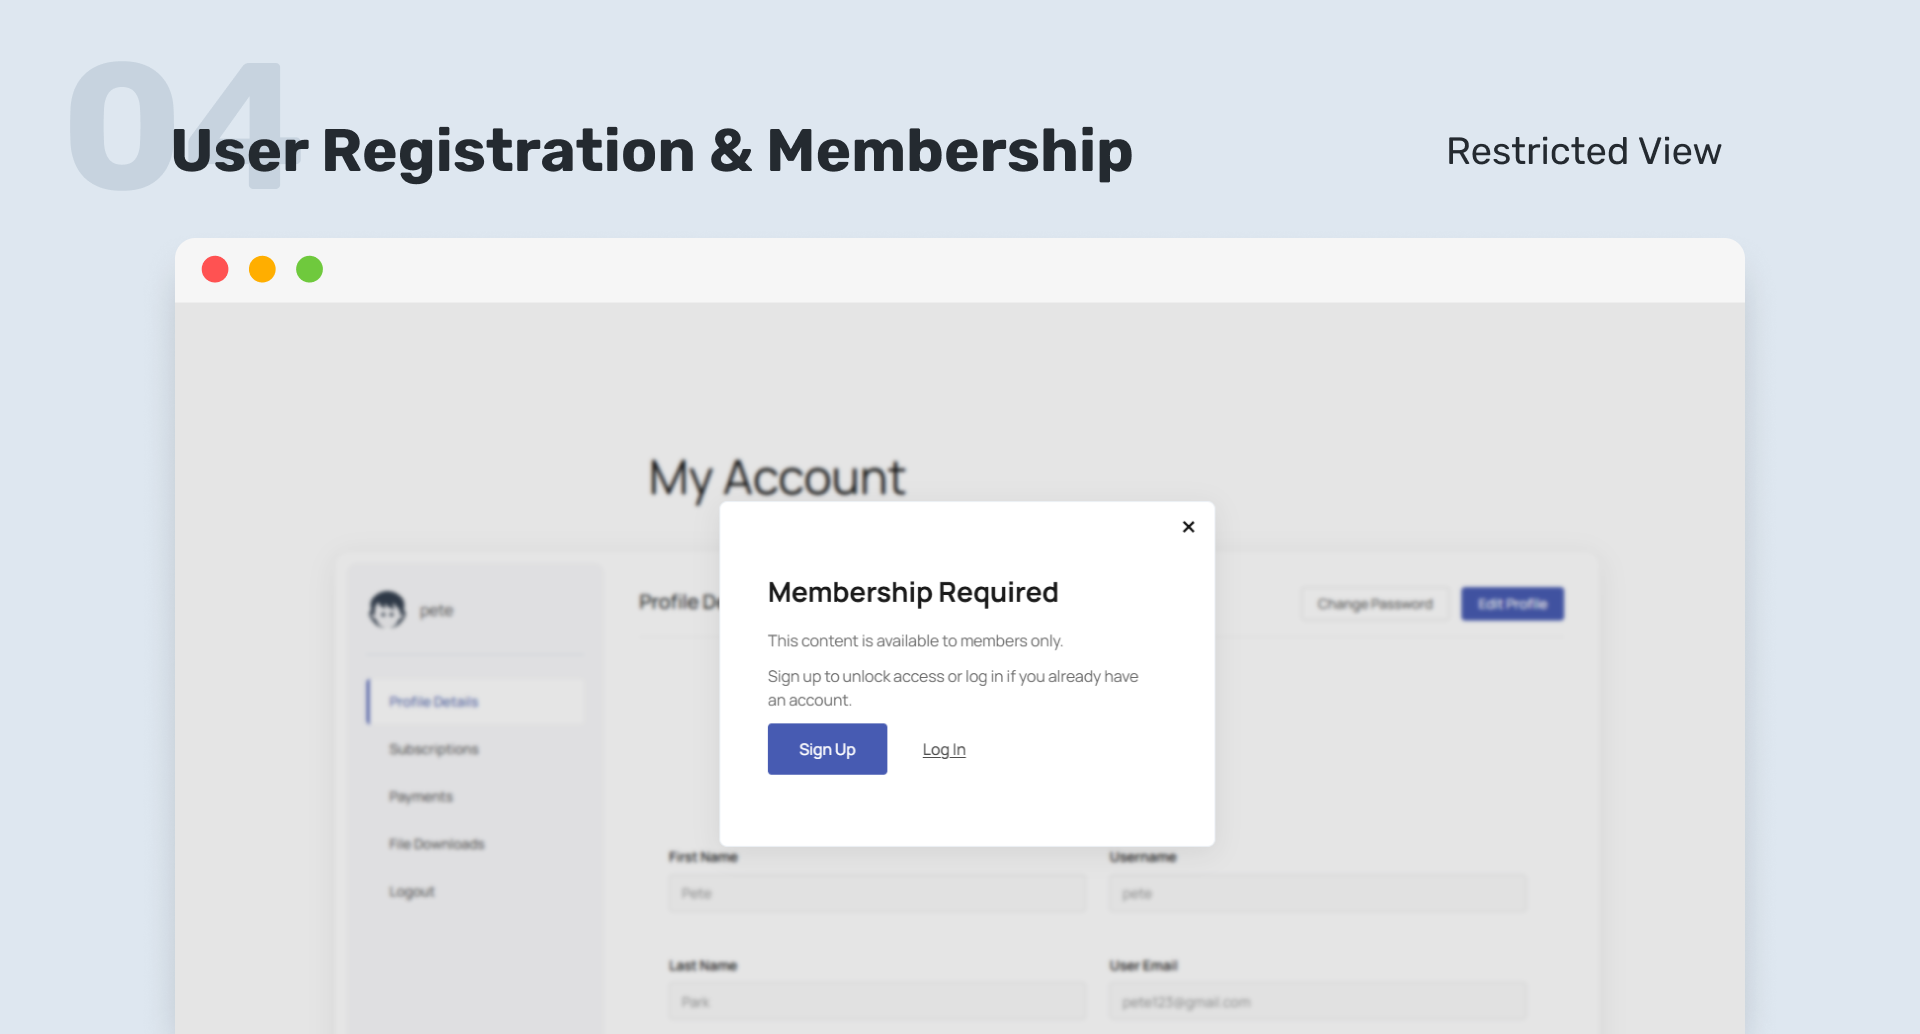This screenshot has height=1034, width=1920.
Task: Go to the Payments sidebar item
Action: 421,797
